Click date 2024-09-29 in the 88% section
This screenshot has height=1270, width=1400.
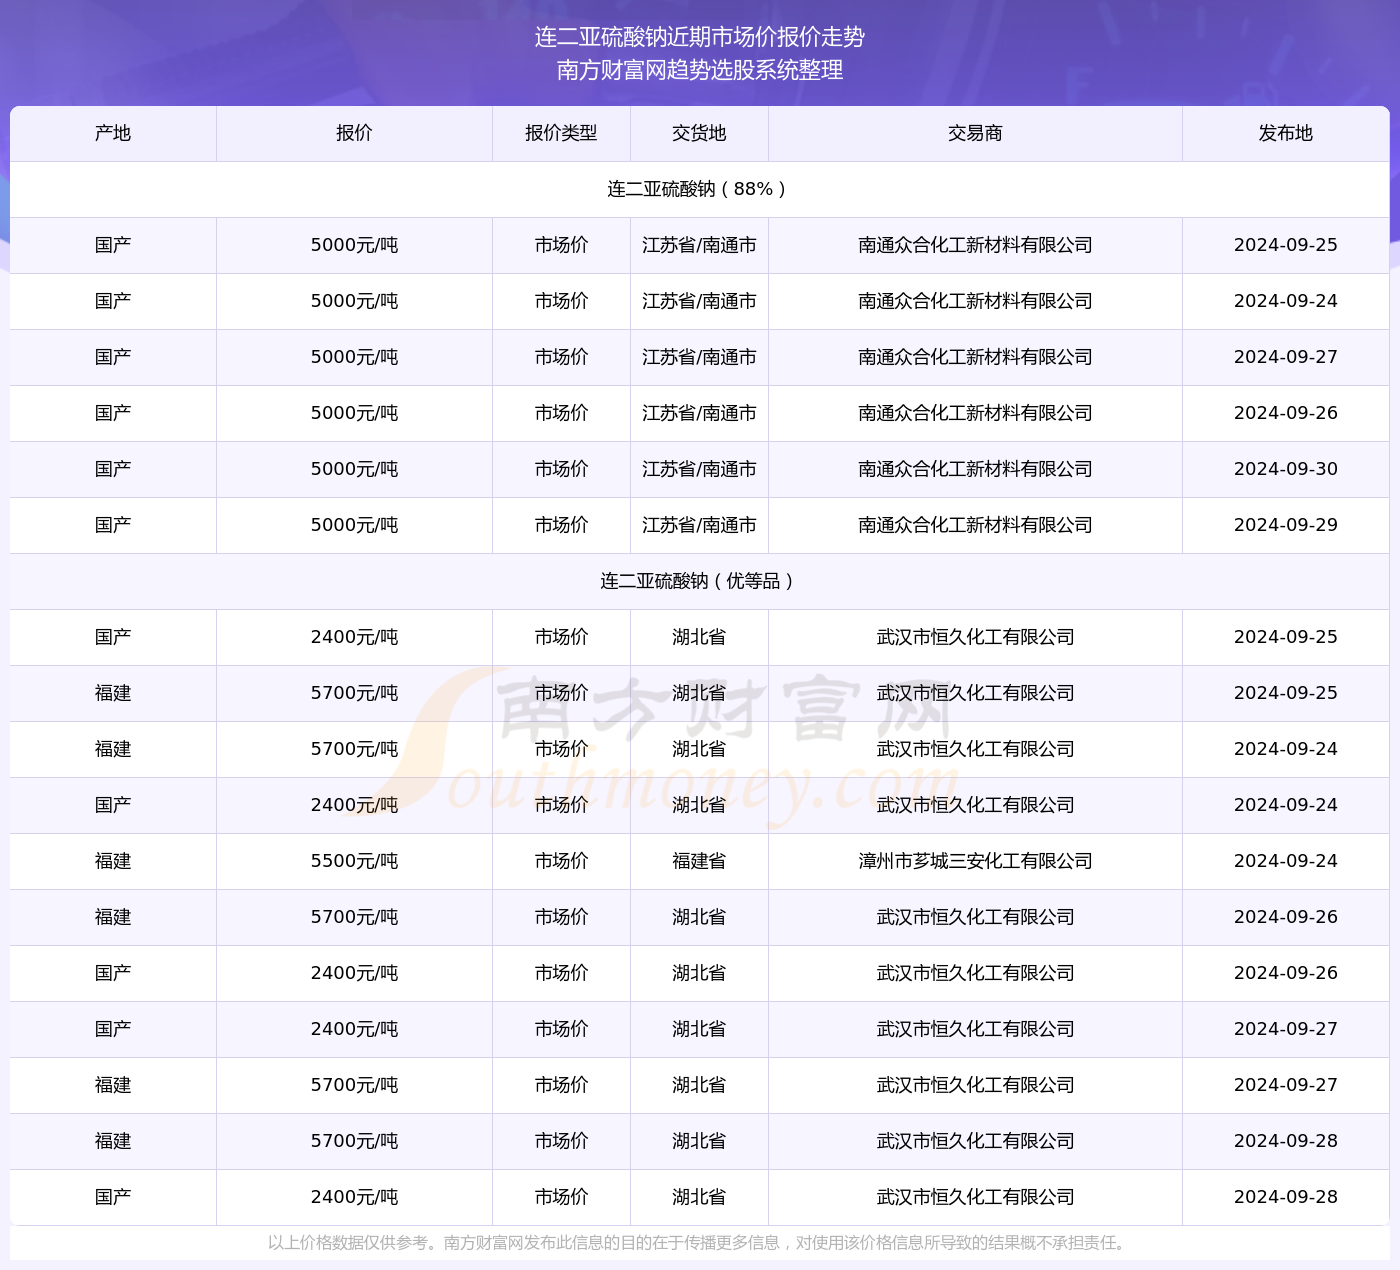coord(1285,525)
